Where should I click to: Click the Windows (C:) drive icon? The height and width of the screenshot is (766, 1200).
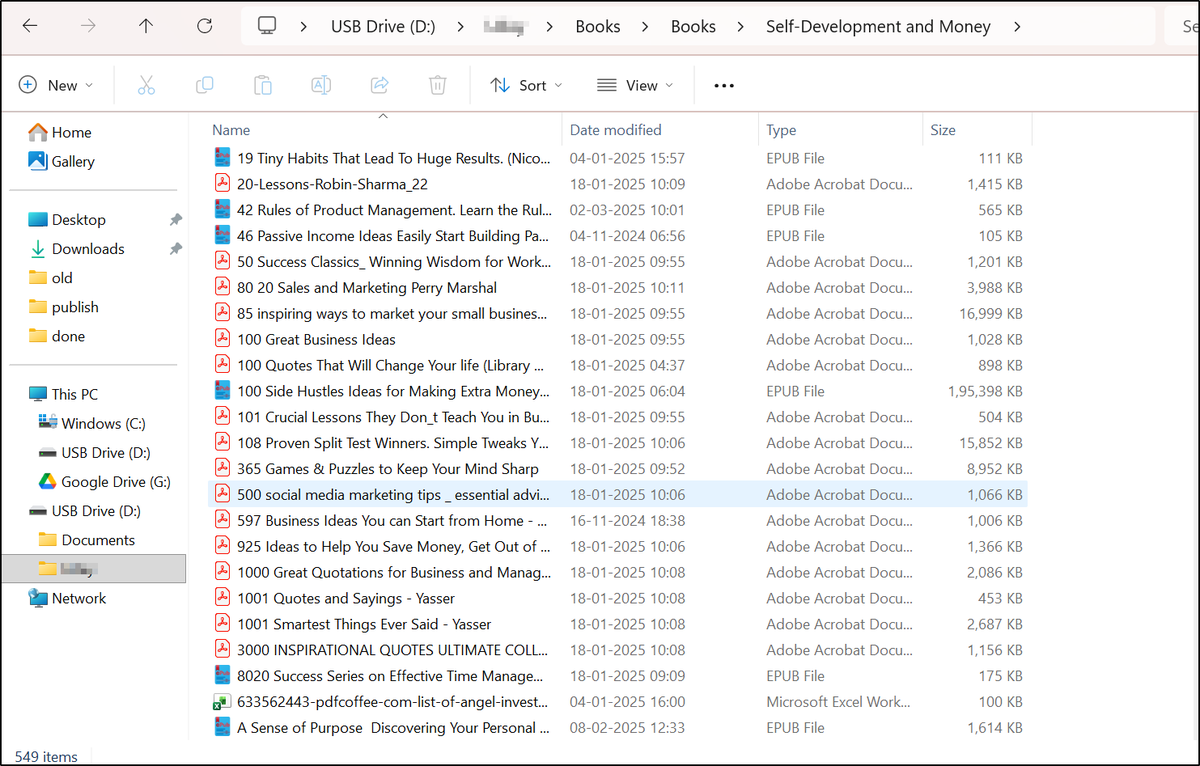click(x=47, y=423)
